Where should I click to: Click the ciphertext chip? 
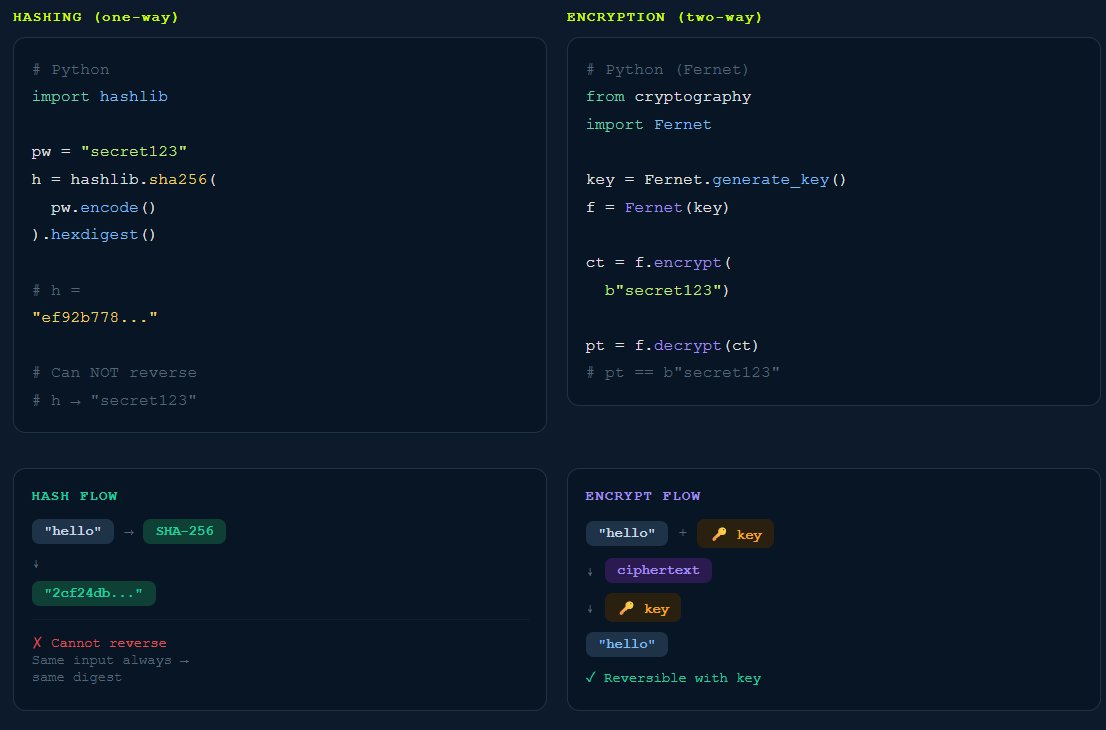[x=658, y=570]
